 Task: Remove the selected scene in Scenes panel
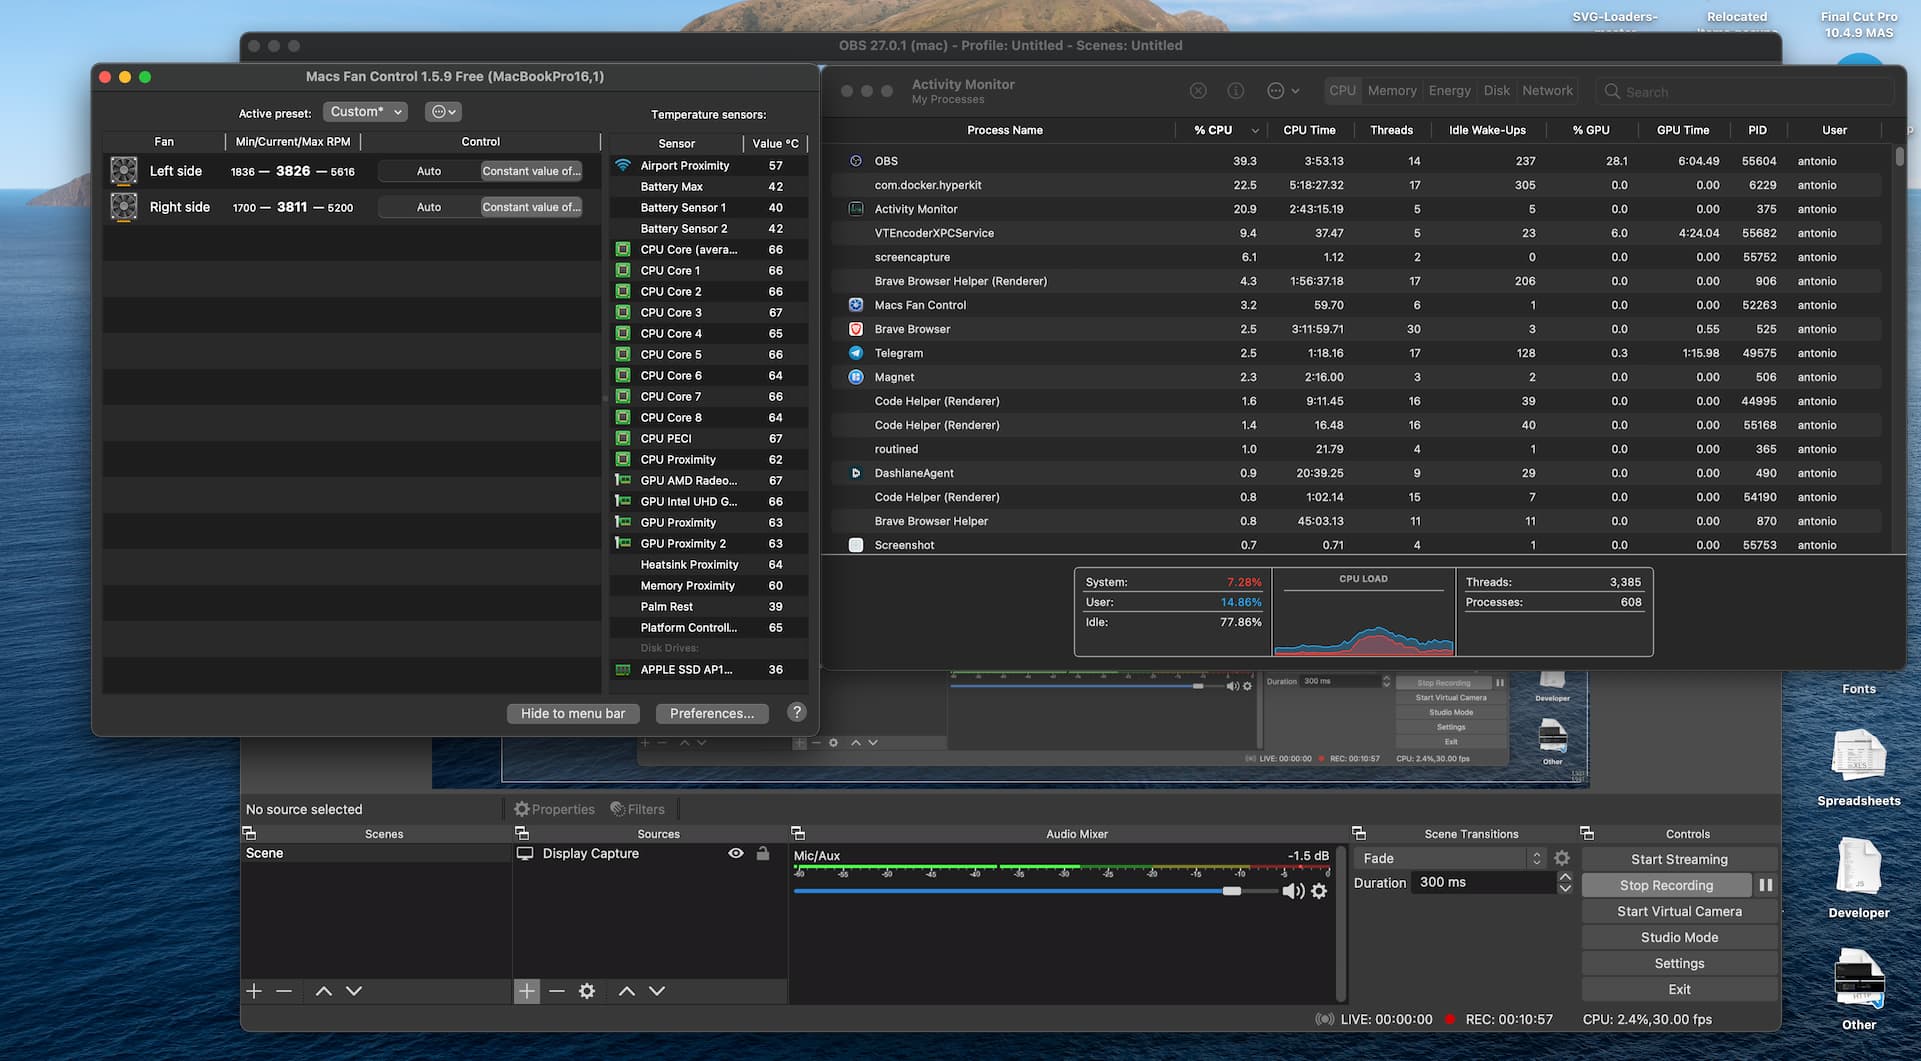284,991
